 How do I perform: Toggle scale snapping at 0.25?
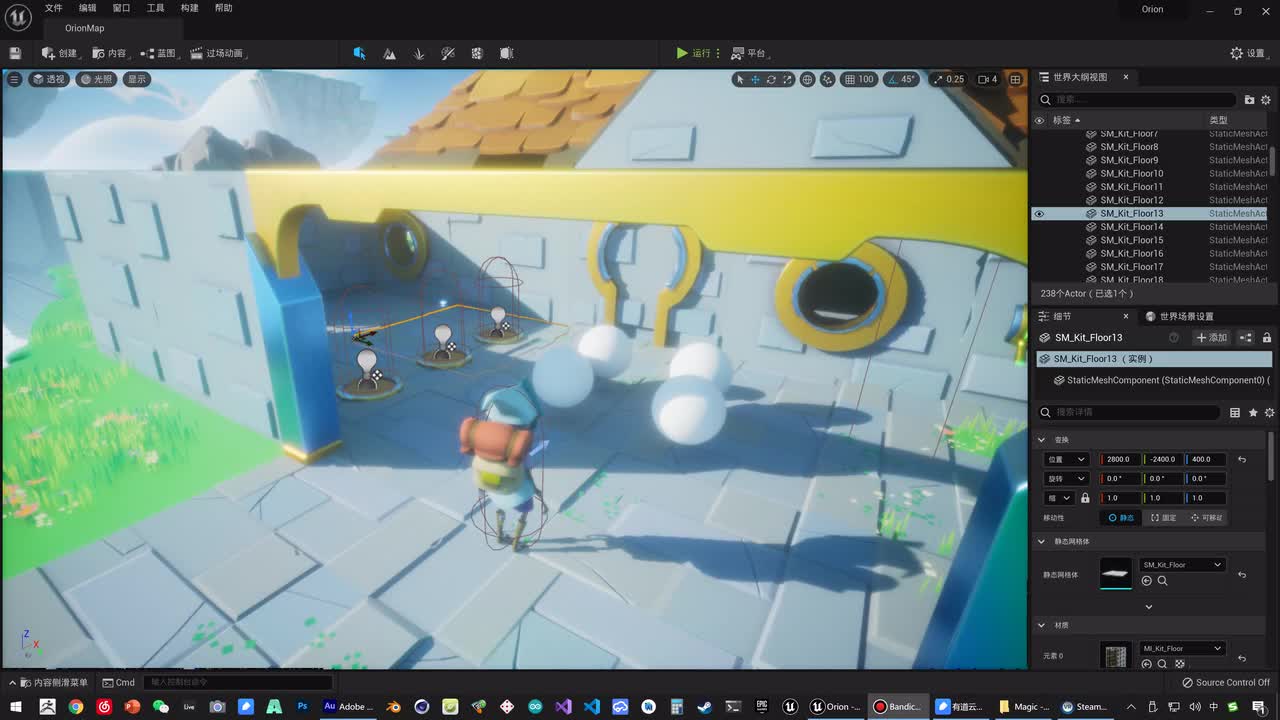point(937,79)
